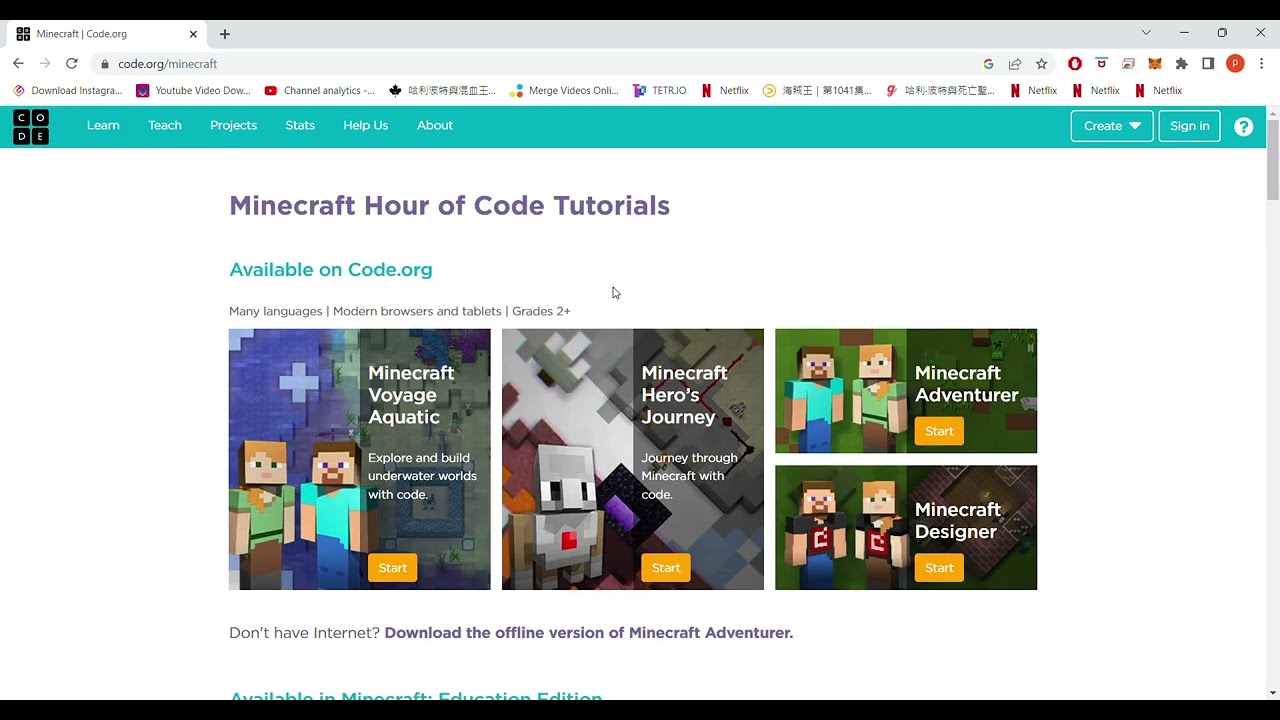The height and width of the screenshot is (720, 1280).
Task: Open the TETR.IO bookmark
Action: [x=660, y=90]
